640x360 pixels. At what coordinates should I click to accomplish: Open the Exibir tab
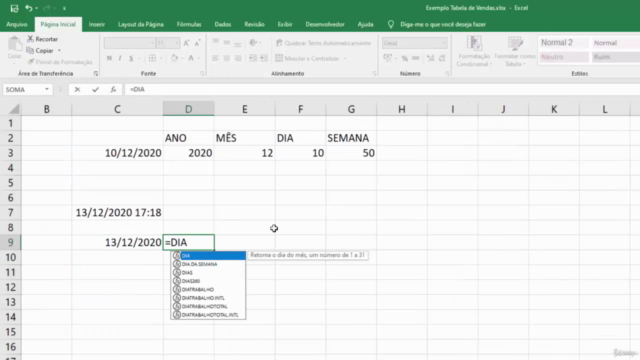(x=285, y=24)
